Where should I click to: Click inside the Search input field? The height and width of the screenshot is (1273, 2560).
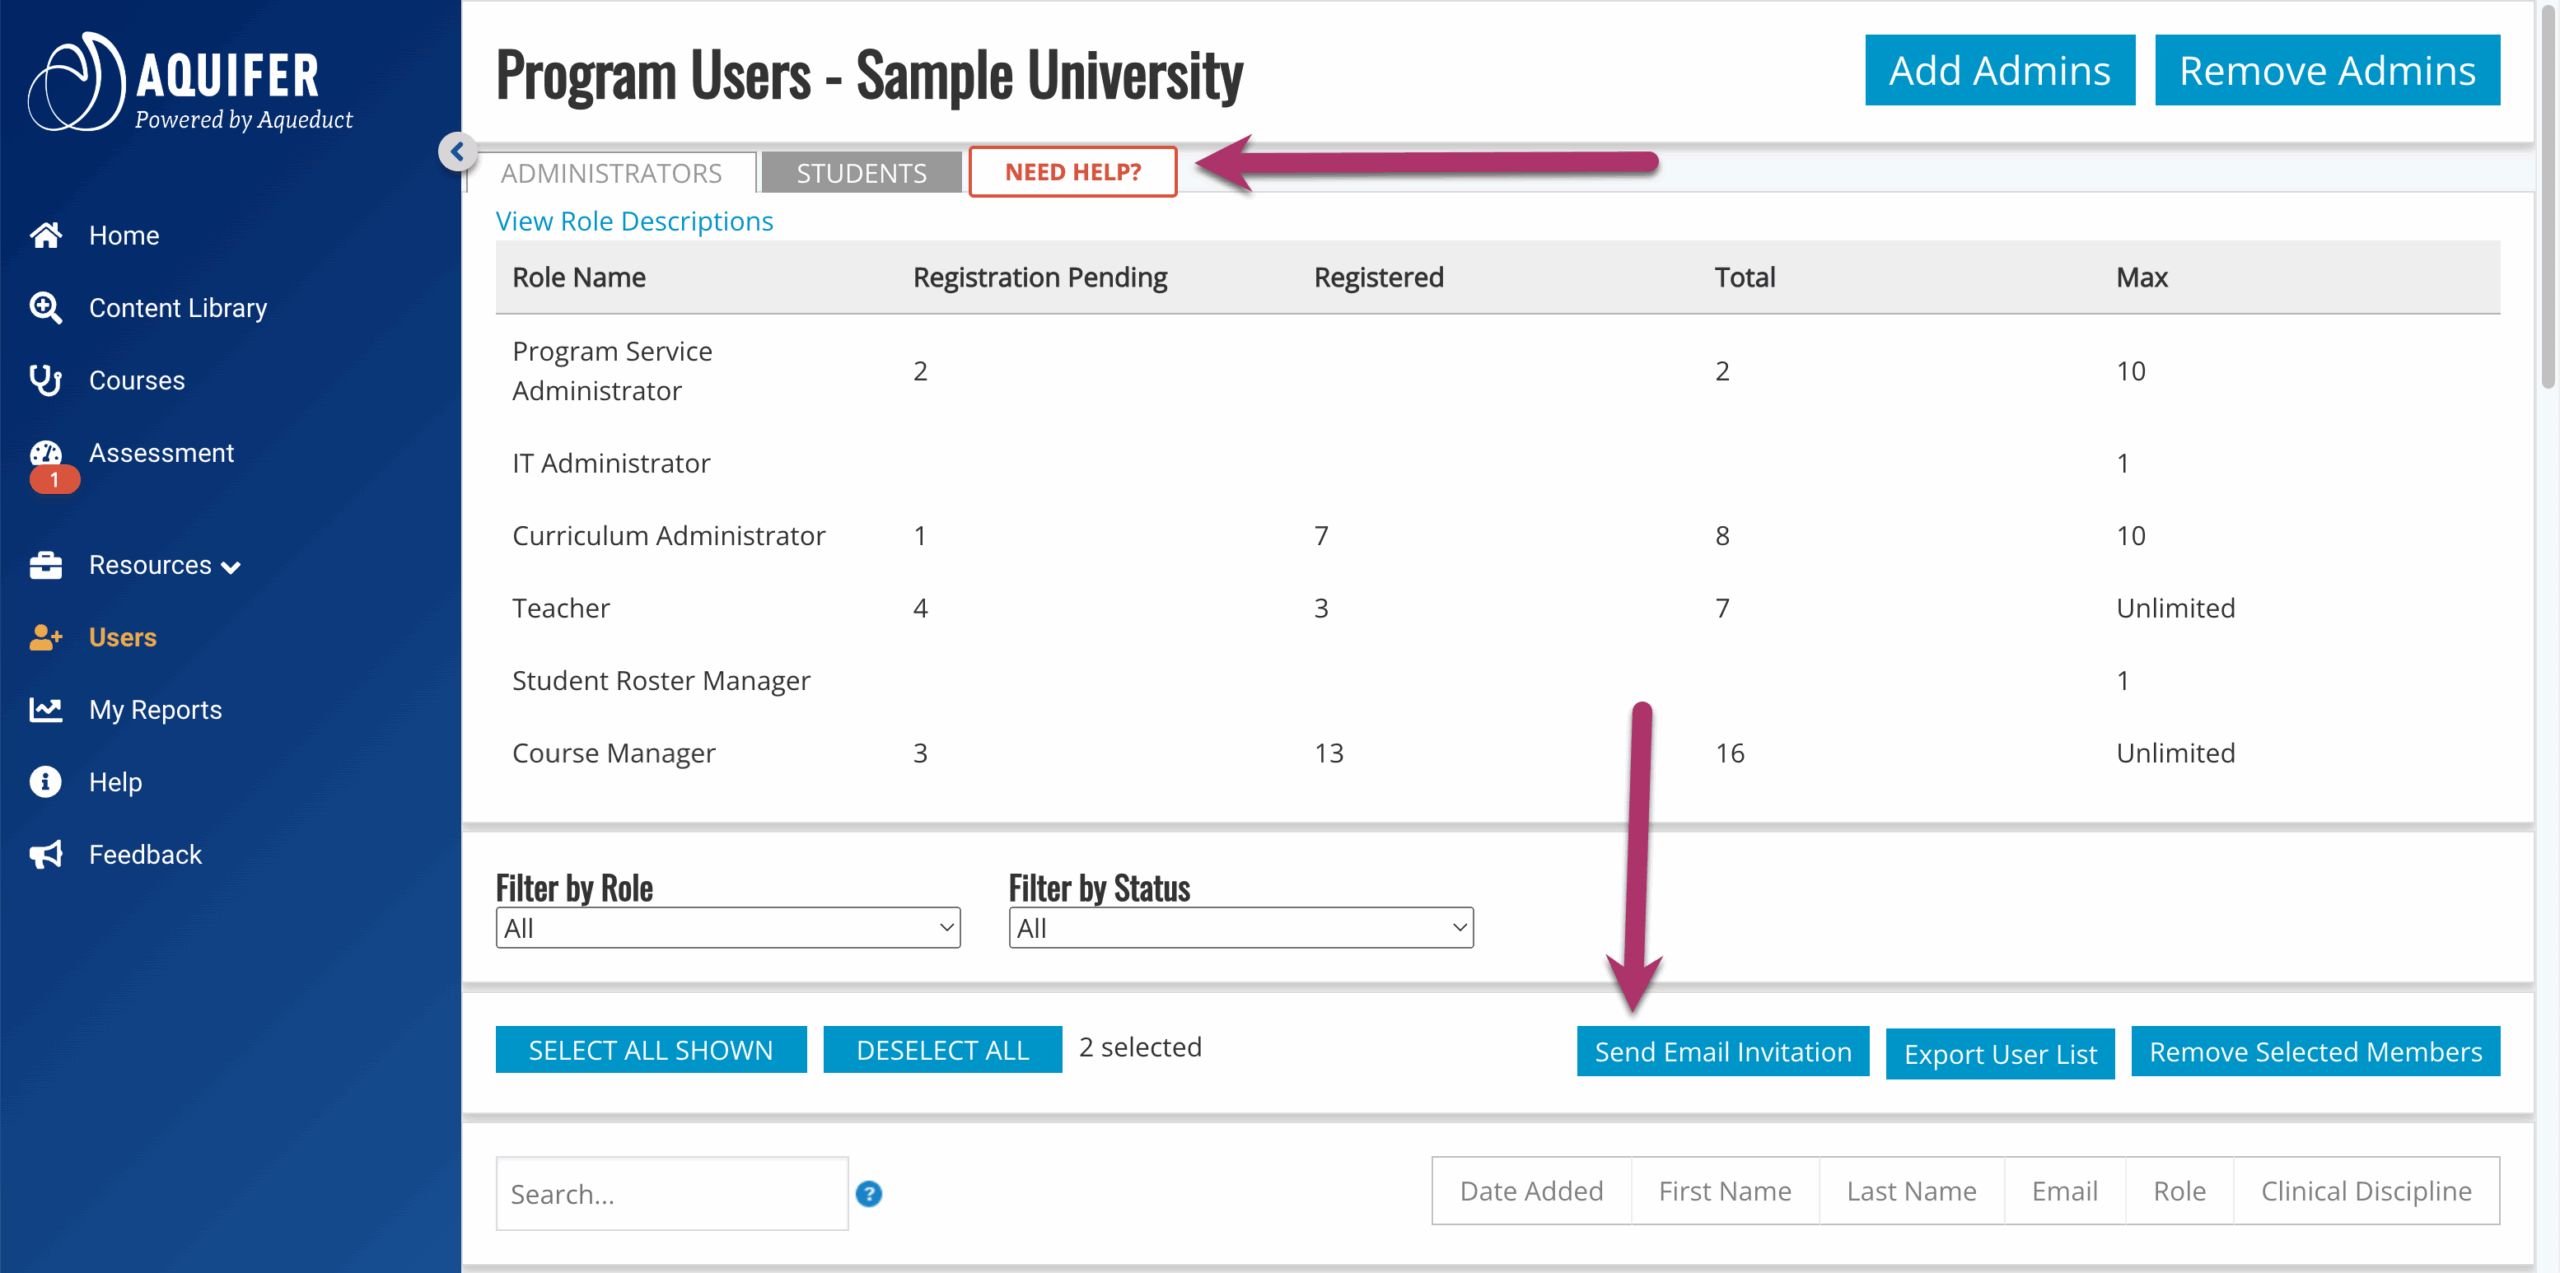point(671,1194)
